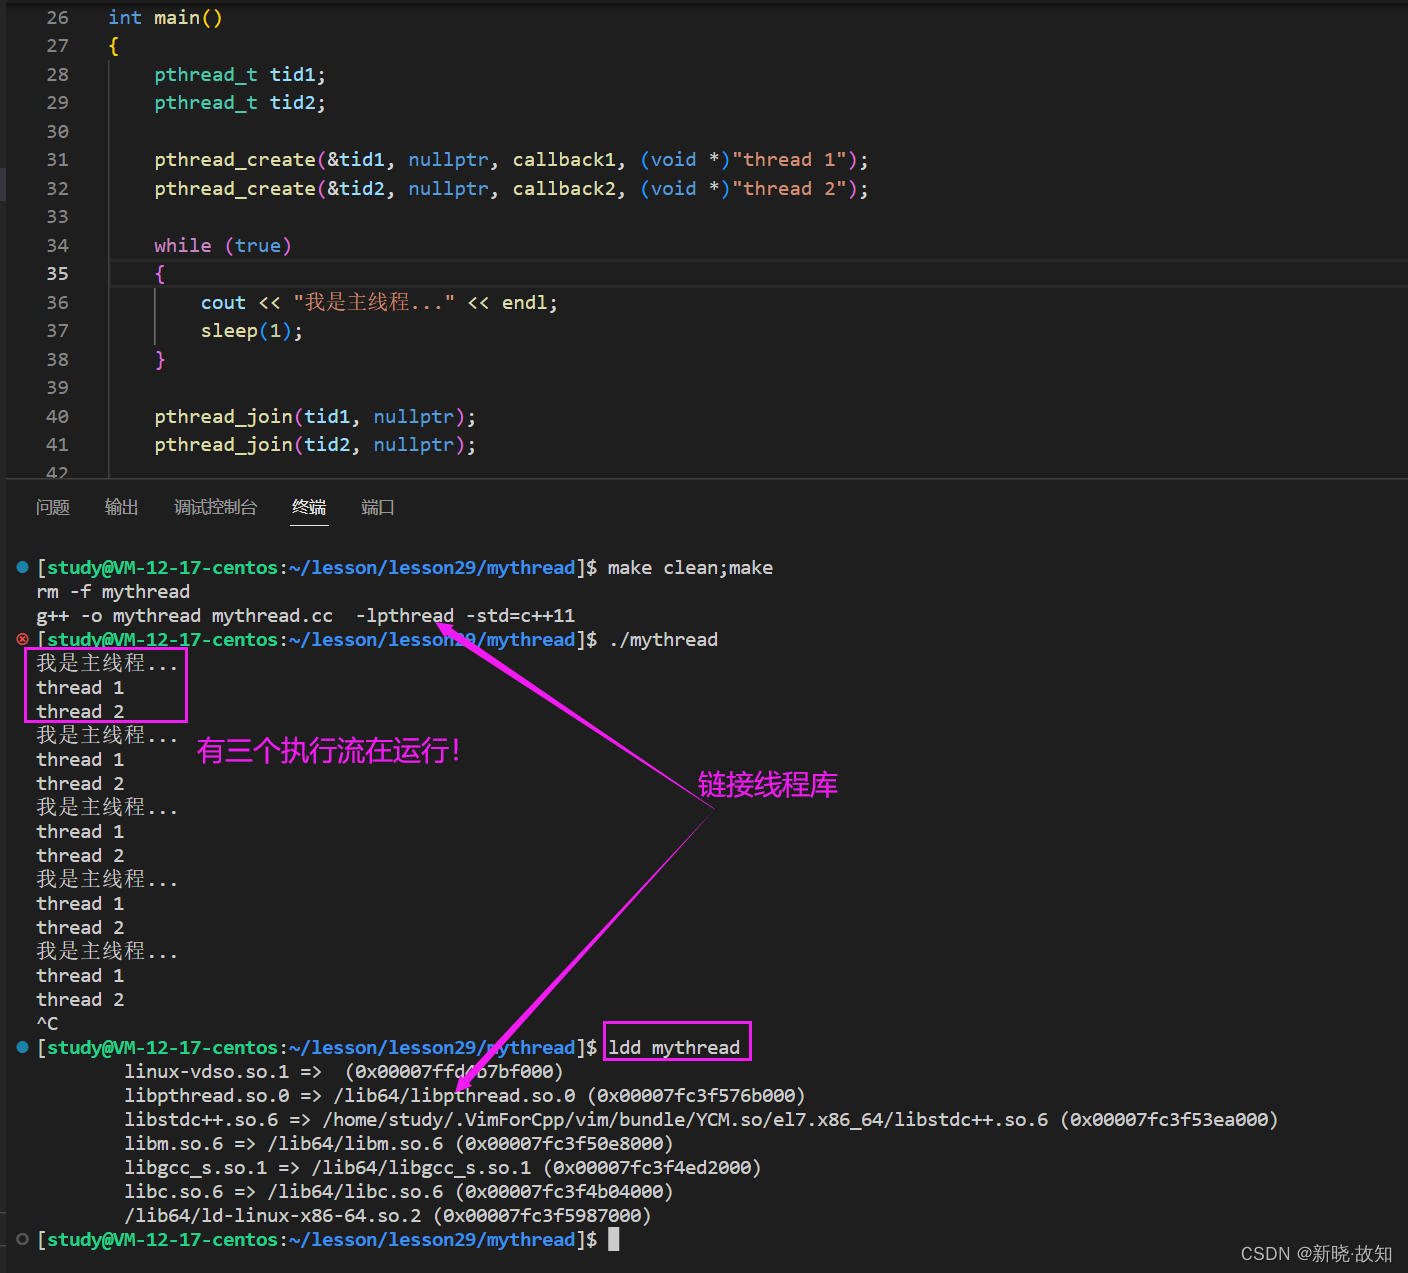Click line number 31 in the gutter
This screenshot has width=1408, height=1273.
[x=58, y=160]
